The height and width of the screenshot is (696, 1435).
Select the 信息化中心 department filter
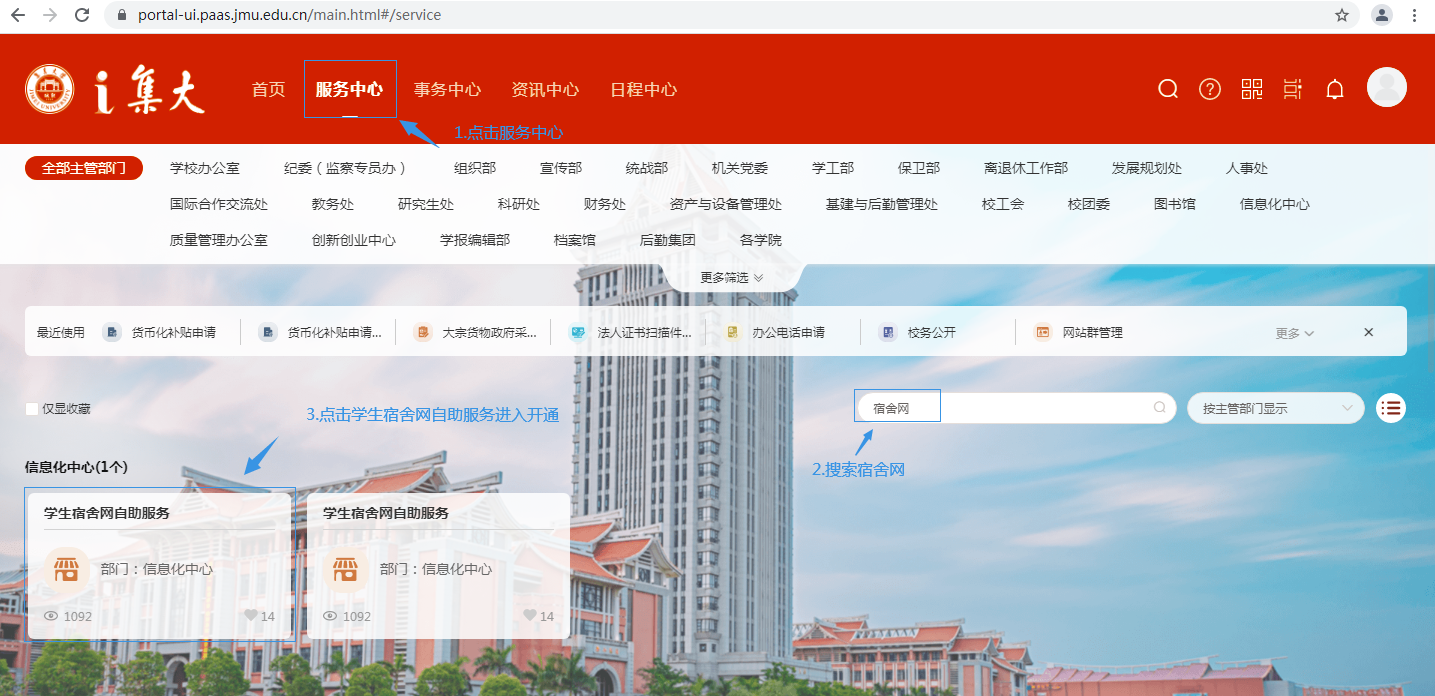[x=1274, y=204]
